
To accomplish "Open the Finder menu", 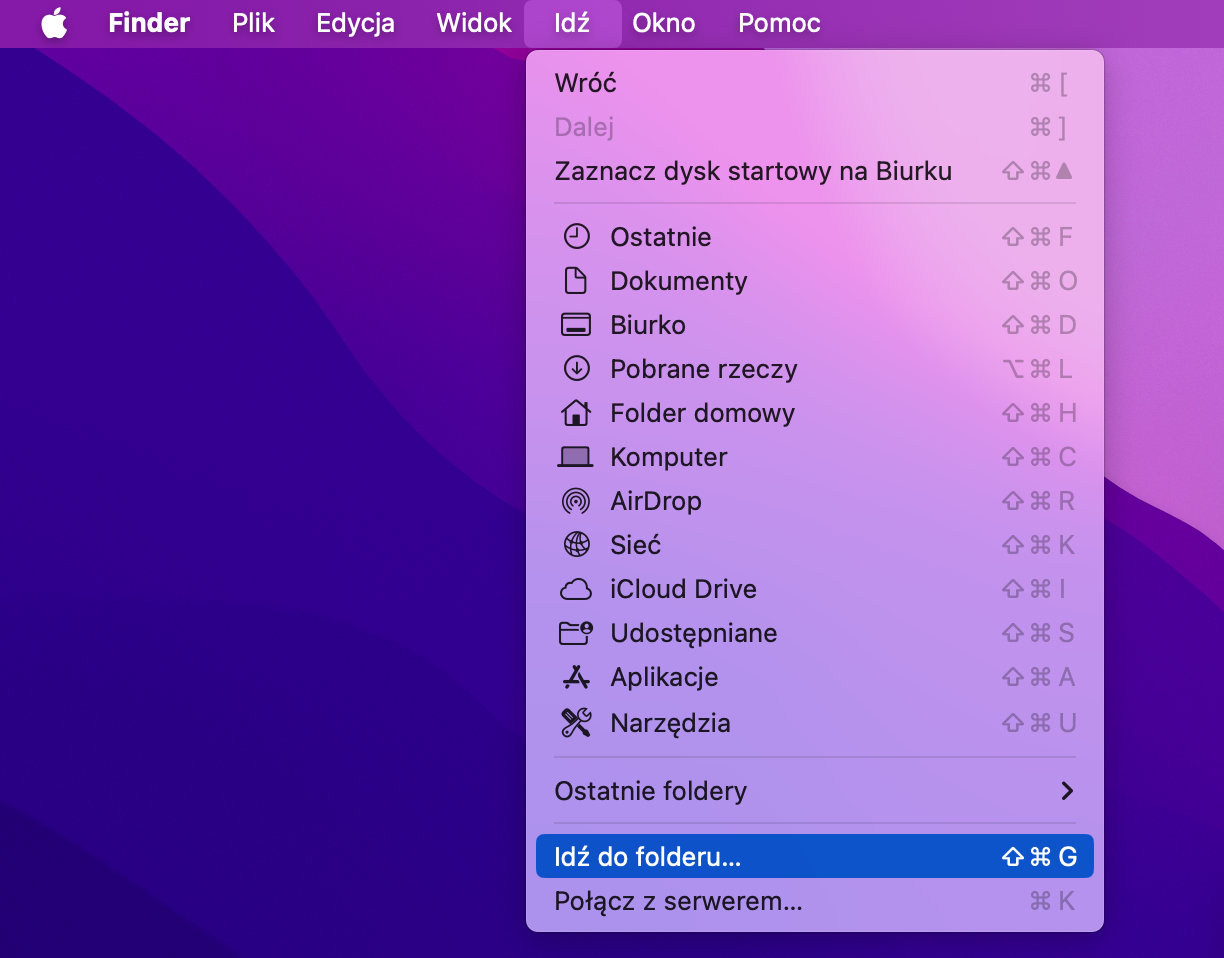I will tap(149, 23).
